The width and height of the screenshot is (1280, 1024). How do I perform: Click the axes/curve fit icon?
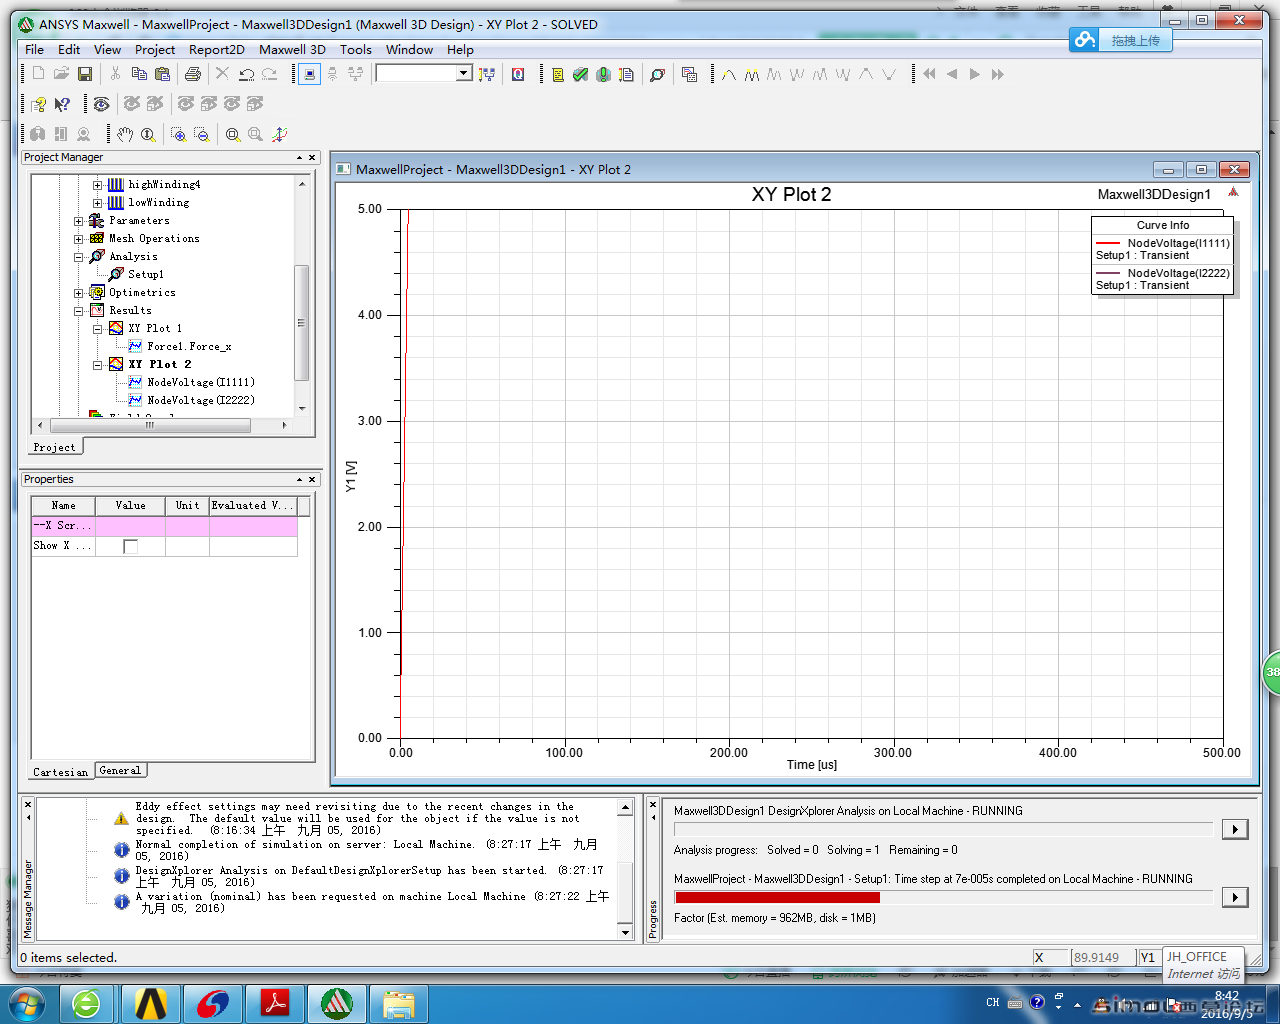(x=280, y=134)
